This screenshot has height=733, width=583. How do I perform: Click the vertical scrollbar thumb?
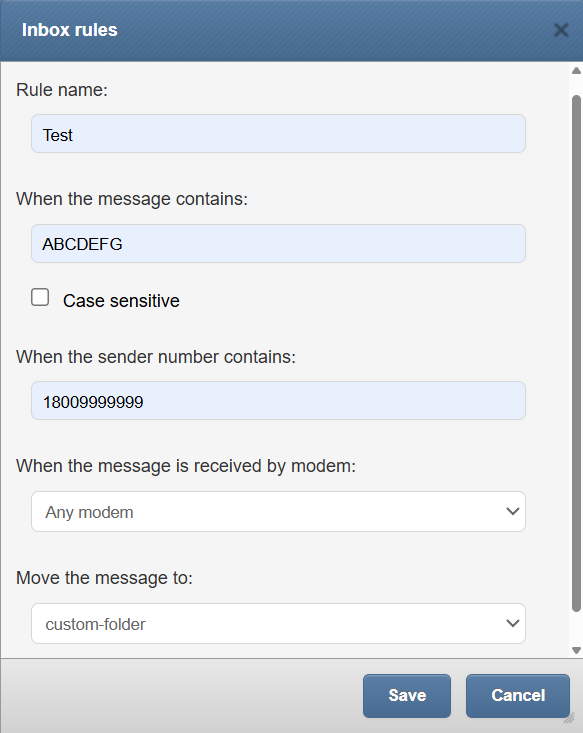[576, 353]
